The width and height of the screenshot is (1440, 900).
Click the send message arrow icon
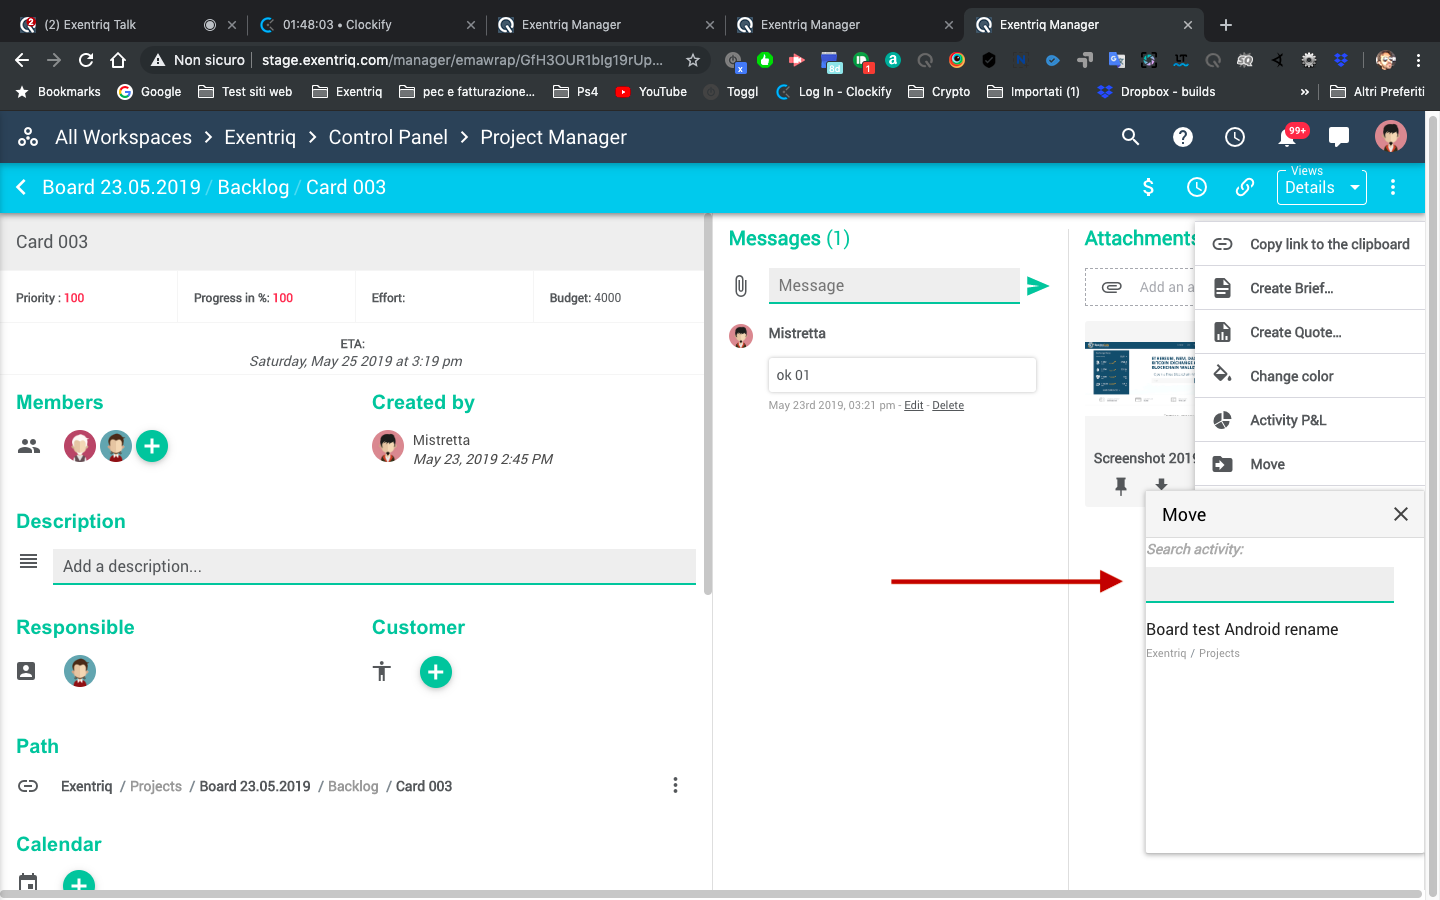[1037, 286]
